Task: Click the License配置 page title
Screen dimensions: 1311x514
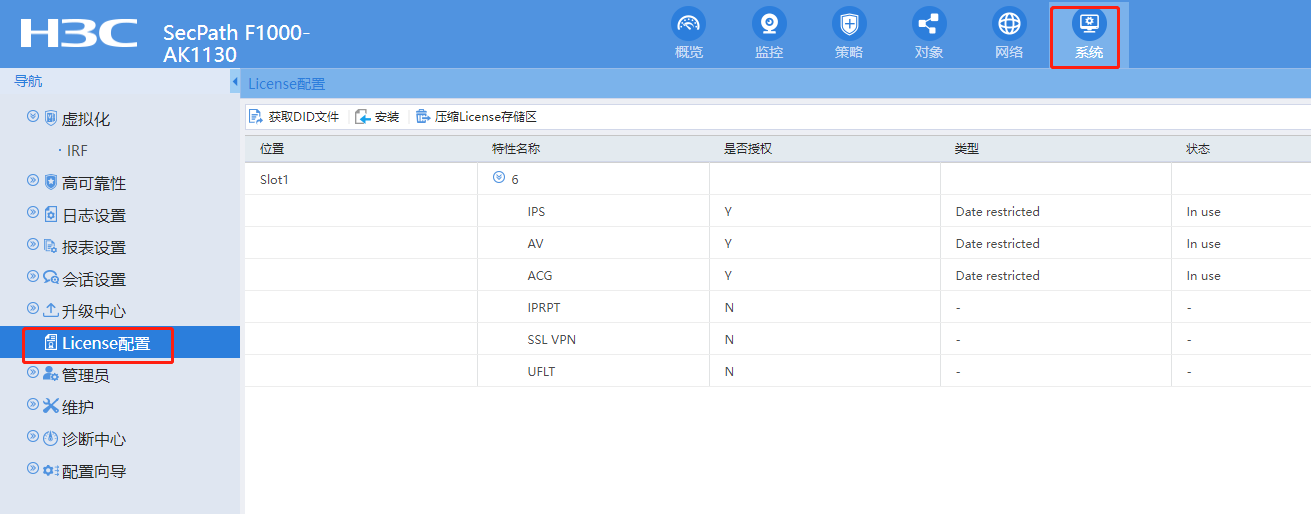Action: click(x=286, y=84)
